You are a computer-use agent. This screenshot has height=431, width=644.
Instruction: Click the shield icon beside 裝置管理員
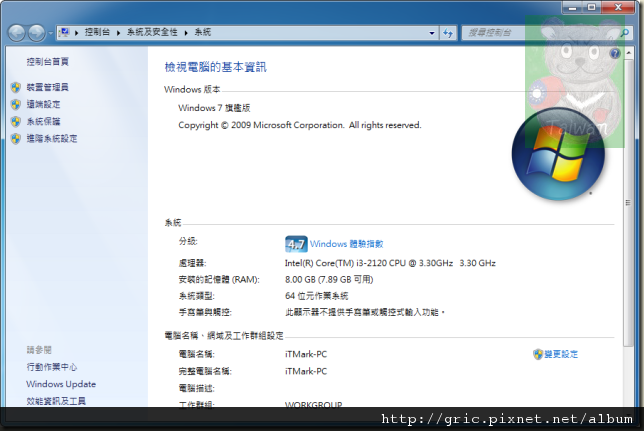[x=16, y=87]
